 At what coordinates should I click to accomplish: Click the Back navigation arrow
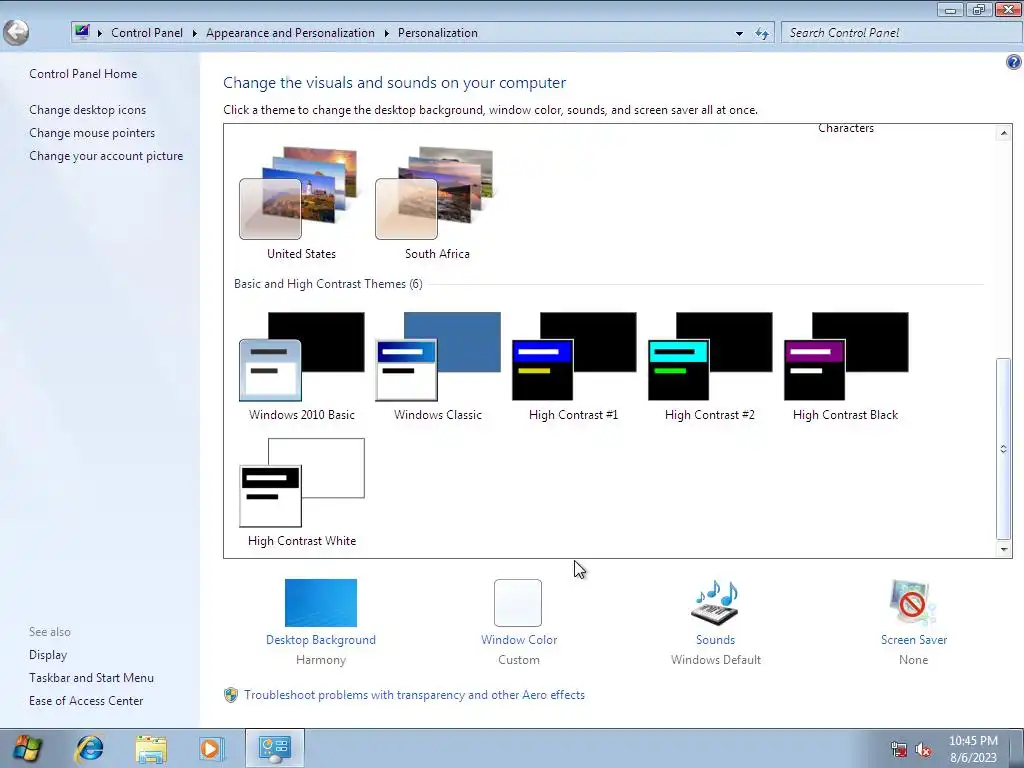click(16, 33)
